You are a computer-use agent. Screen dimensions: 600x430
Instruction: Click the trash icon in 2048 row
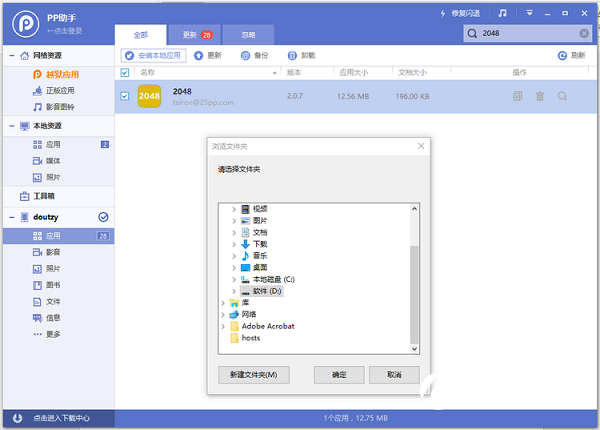click(x=540, y=96)
